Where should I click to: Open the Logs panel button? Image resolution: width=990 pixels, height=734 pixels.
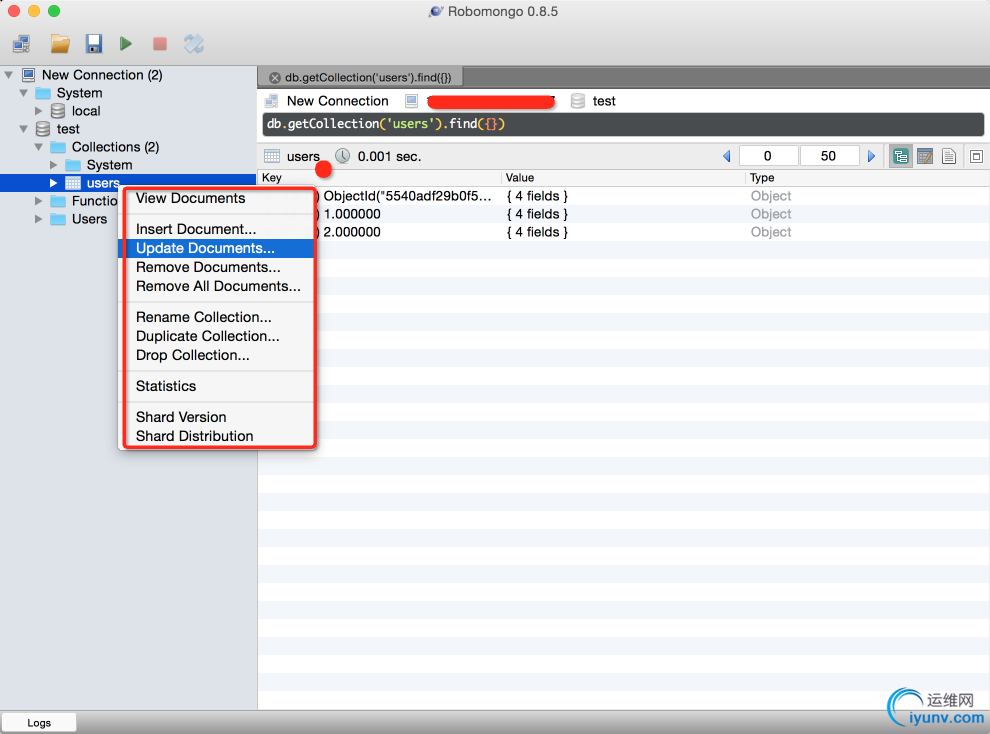pos(39,723)
